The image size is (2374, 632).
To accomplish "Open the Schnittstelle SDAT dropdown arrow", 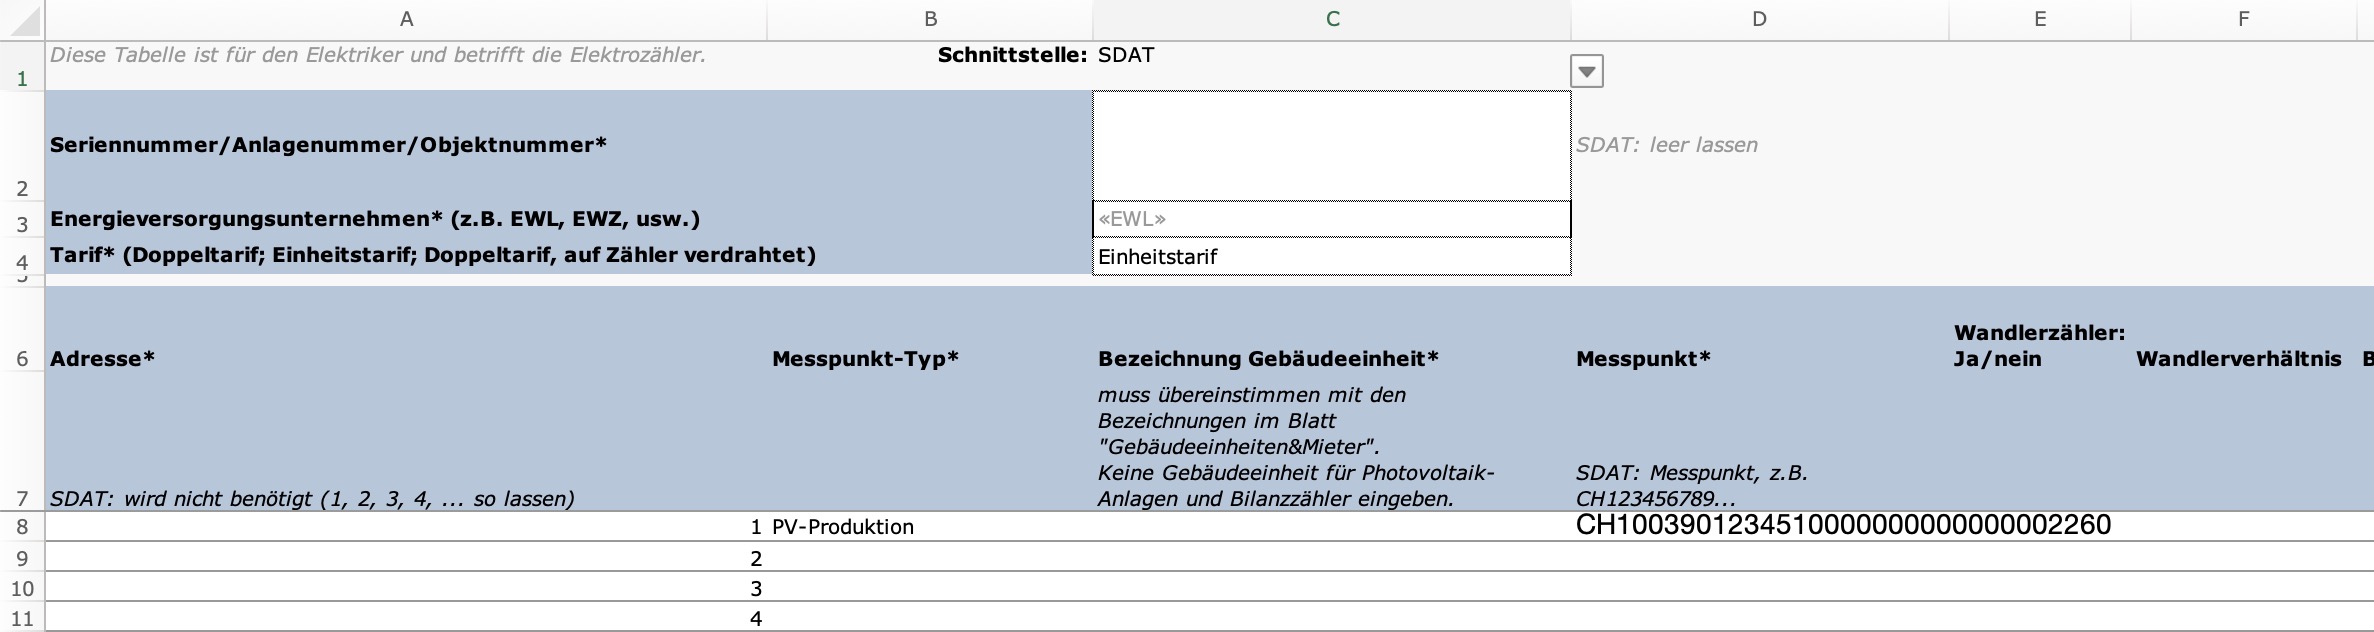I will click(1587, 72).
